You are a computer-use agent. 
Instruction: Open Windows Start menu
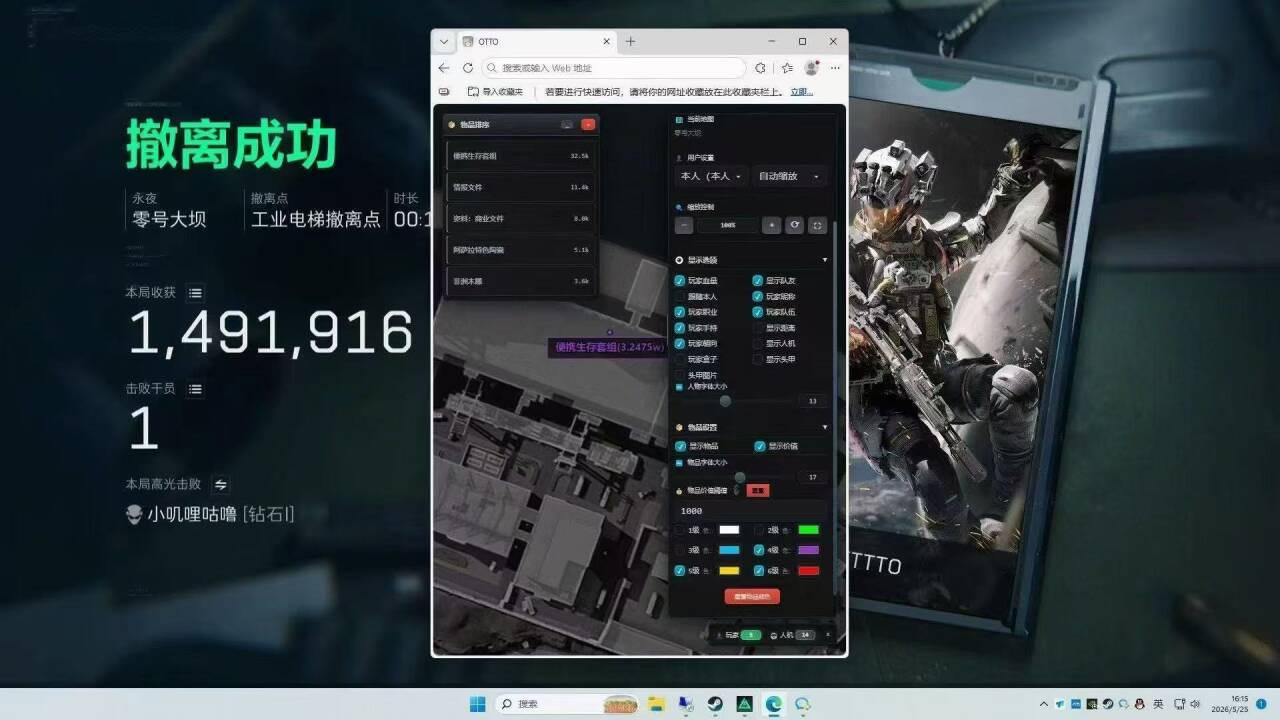click(477, 704)
